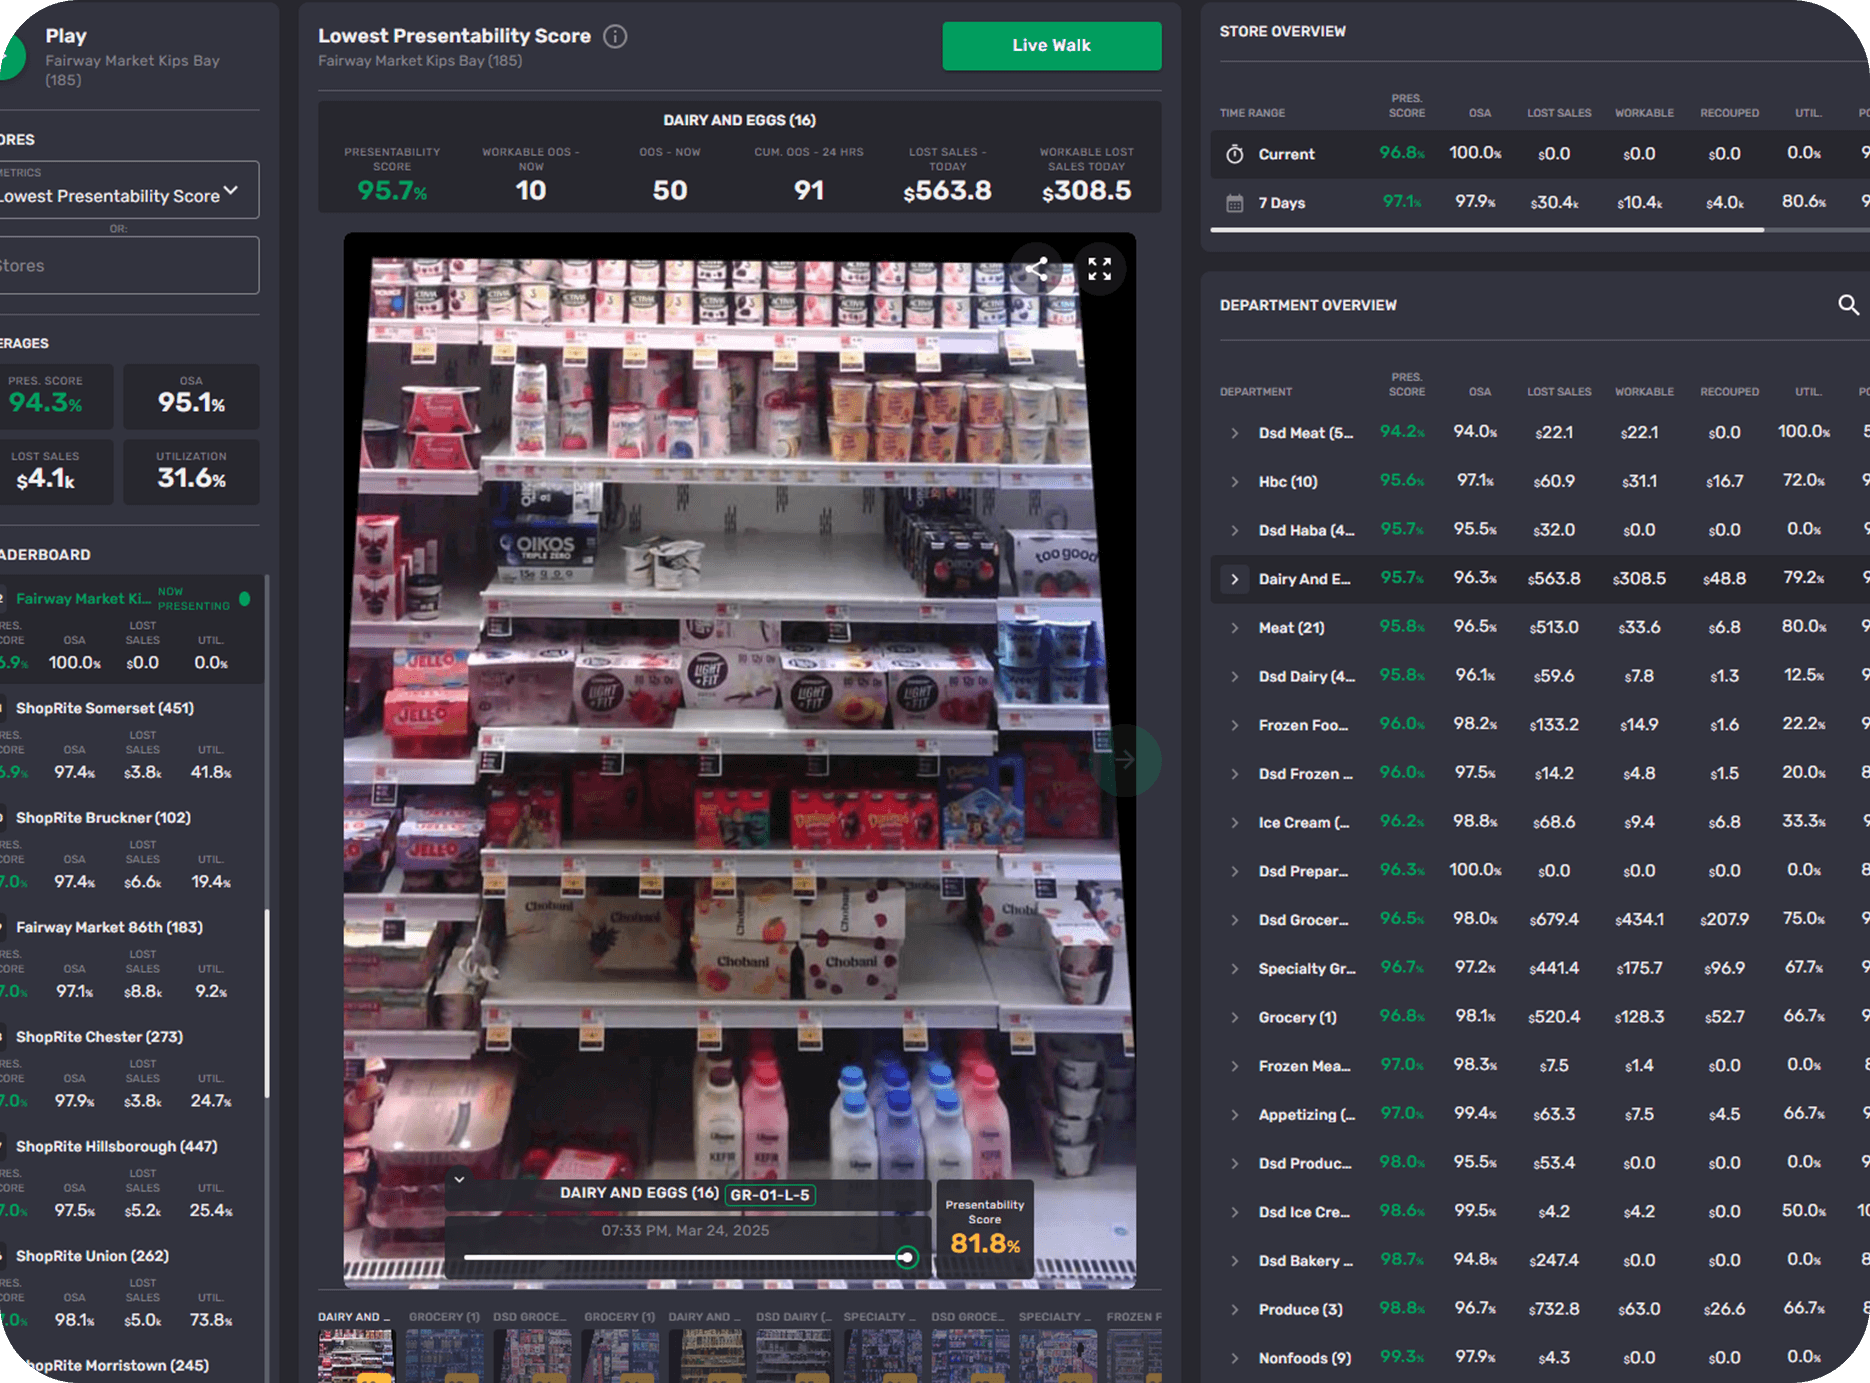Click the calendar icon beside 7 Days

1235,203
